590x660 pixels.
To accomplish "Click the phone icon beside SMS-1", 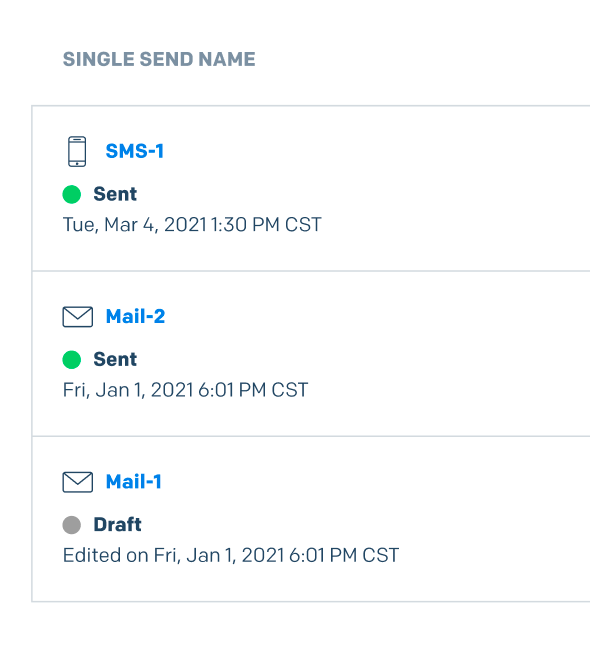I will [x=77, y=152].
